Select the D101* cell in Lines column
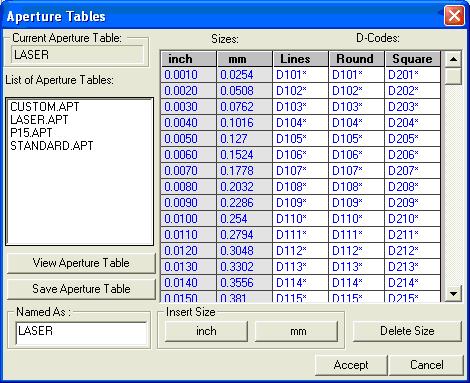The height and width of the screenshot is (383, 470). [x=301, y=75]
